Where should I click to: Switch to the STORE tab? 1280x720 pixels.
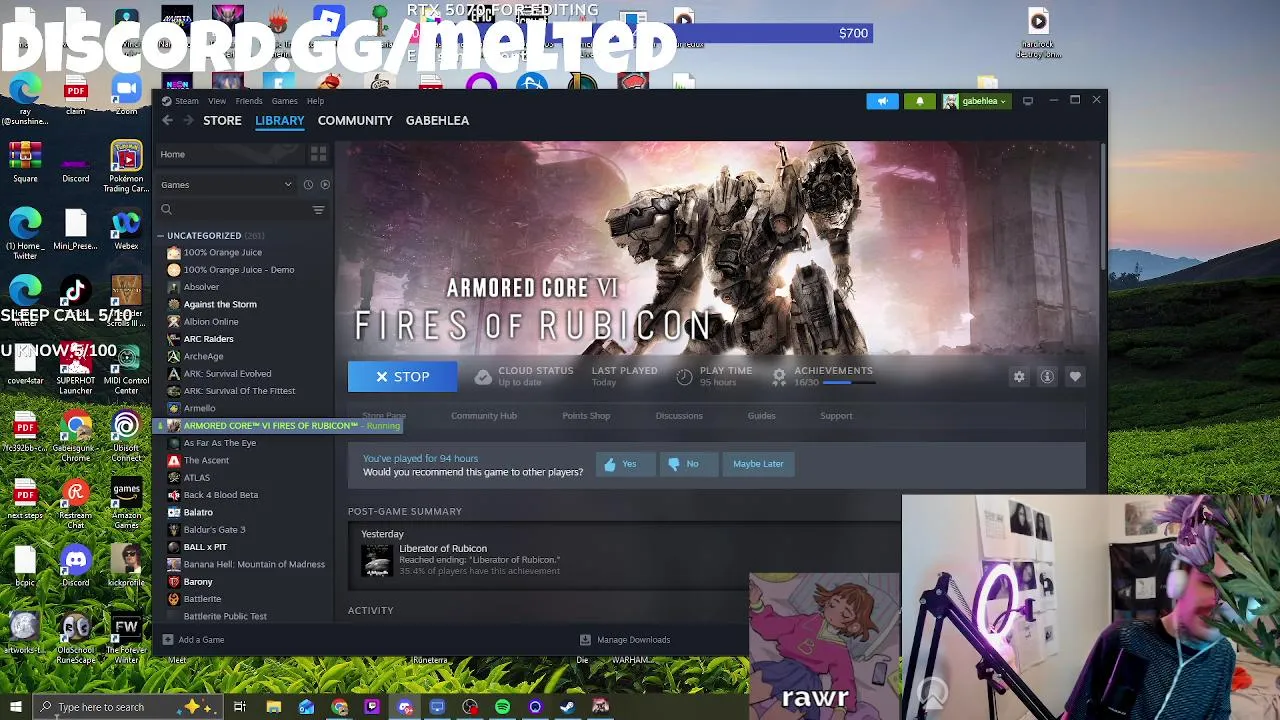[x=222, y=120]
